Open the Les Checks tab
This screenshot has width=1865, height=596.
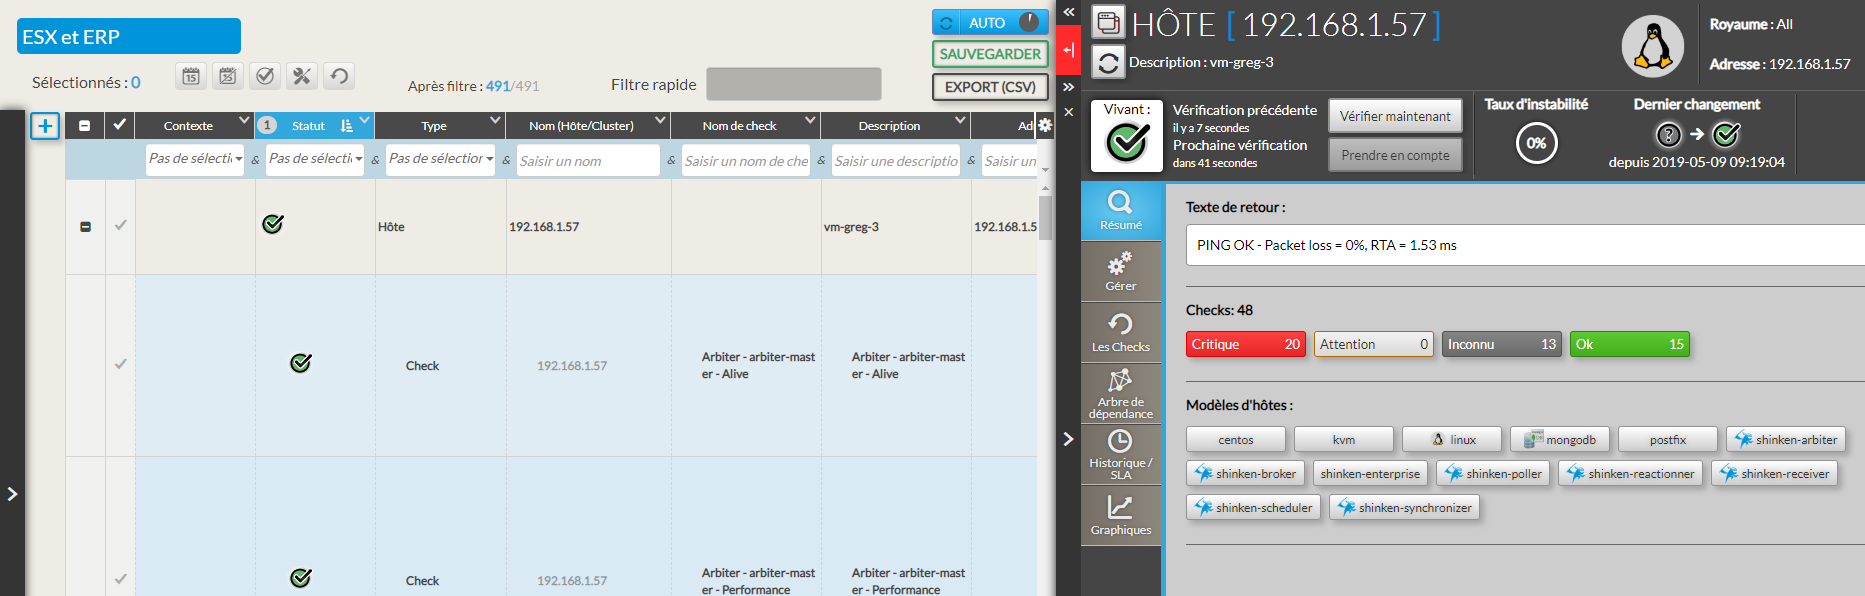pos(1121,333)
